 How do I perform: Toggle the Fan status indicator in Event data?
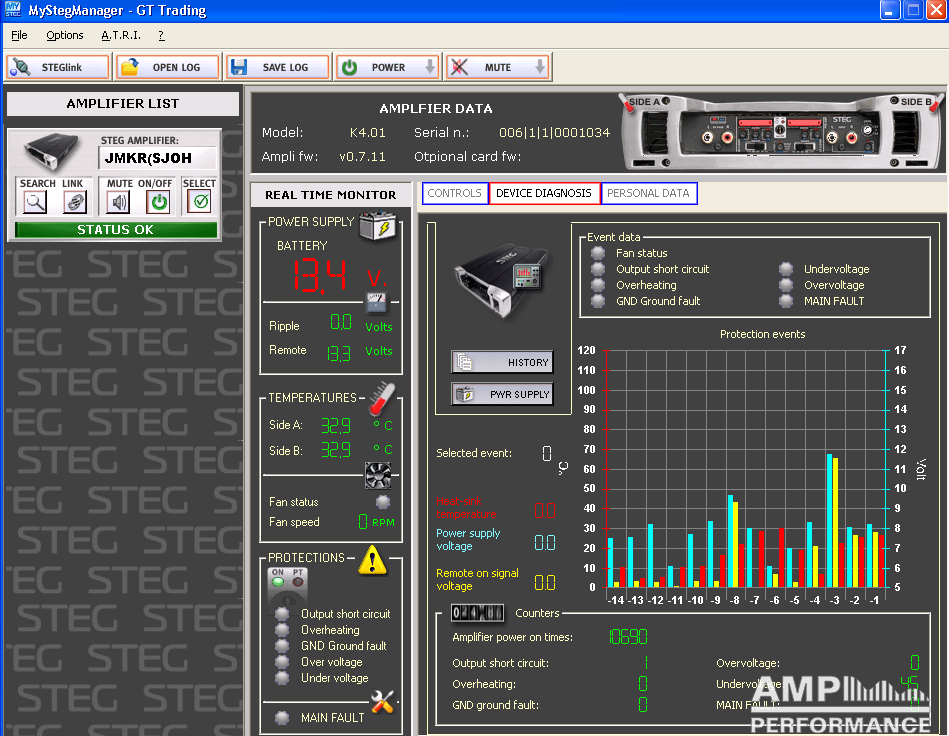tap(598, 253)
